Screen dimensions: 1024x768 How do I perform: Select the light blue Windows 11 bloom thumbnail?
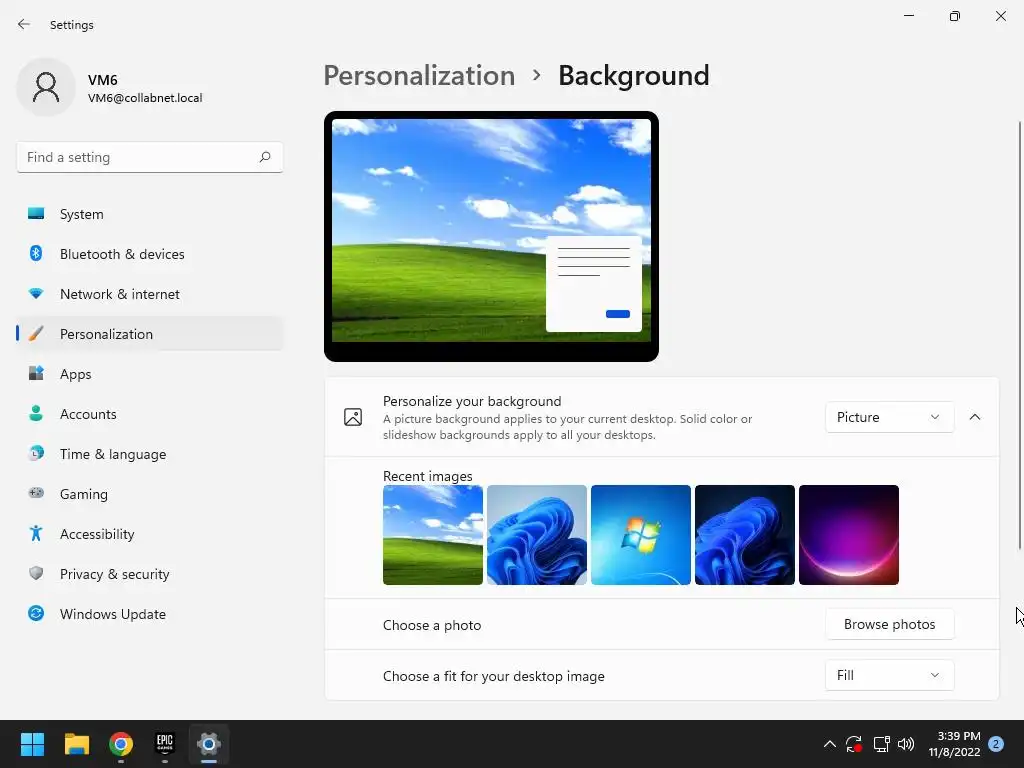point(537,535)
